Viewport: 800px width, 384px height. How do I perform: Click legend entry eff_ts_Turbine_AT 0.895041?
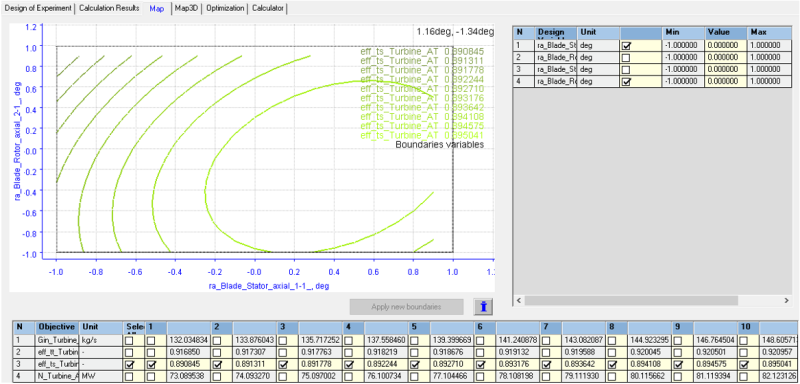[421, 136]
